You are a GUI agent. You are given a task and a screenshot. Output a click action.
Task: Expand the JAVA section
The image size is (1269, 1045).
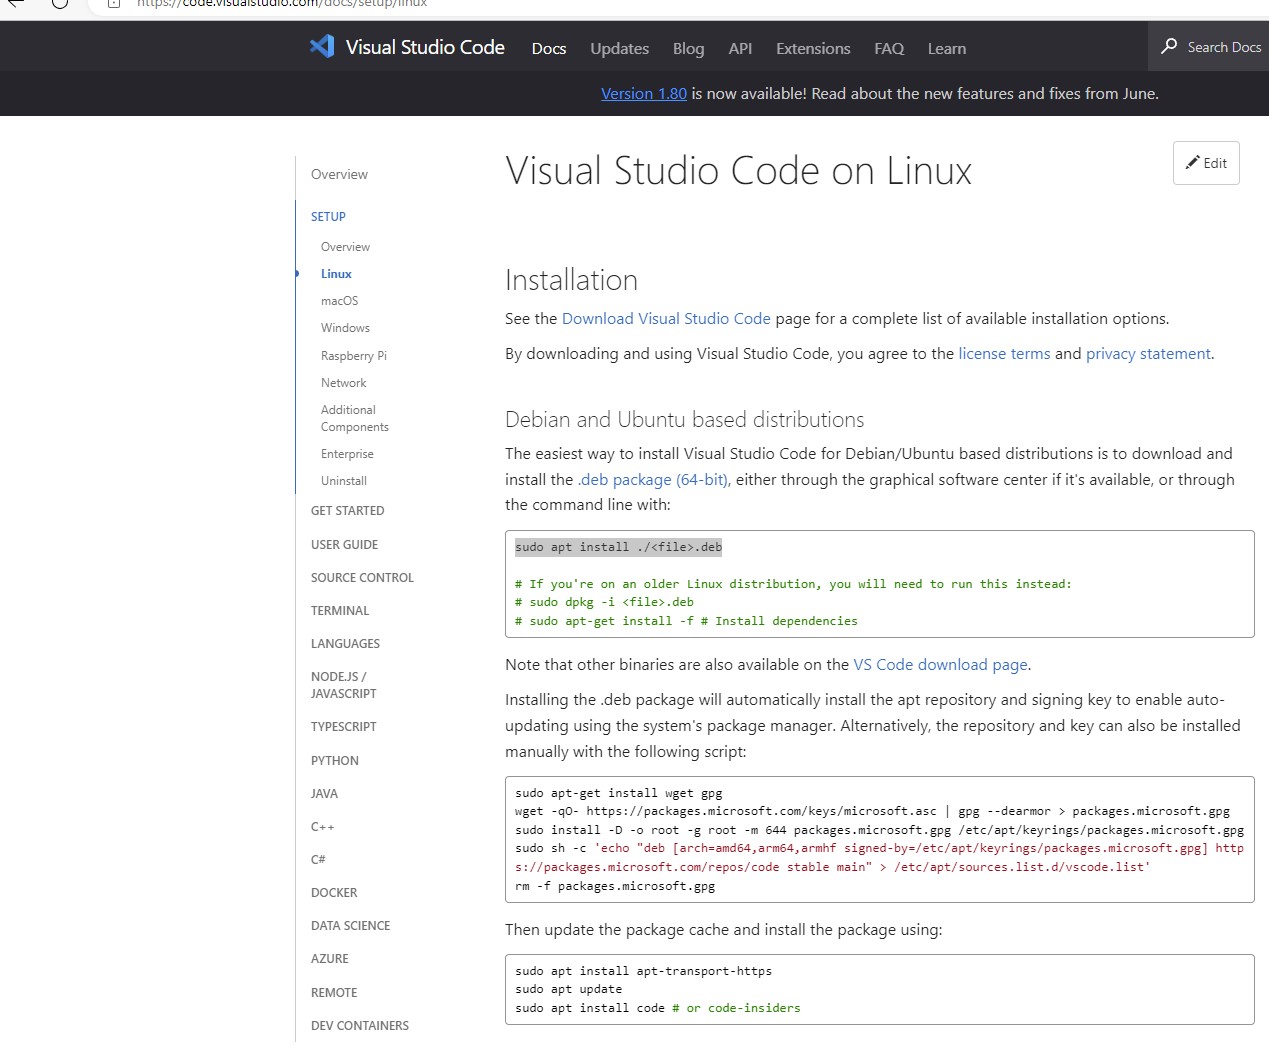324,793
